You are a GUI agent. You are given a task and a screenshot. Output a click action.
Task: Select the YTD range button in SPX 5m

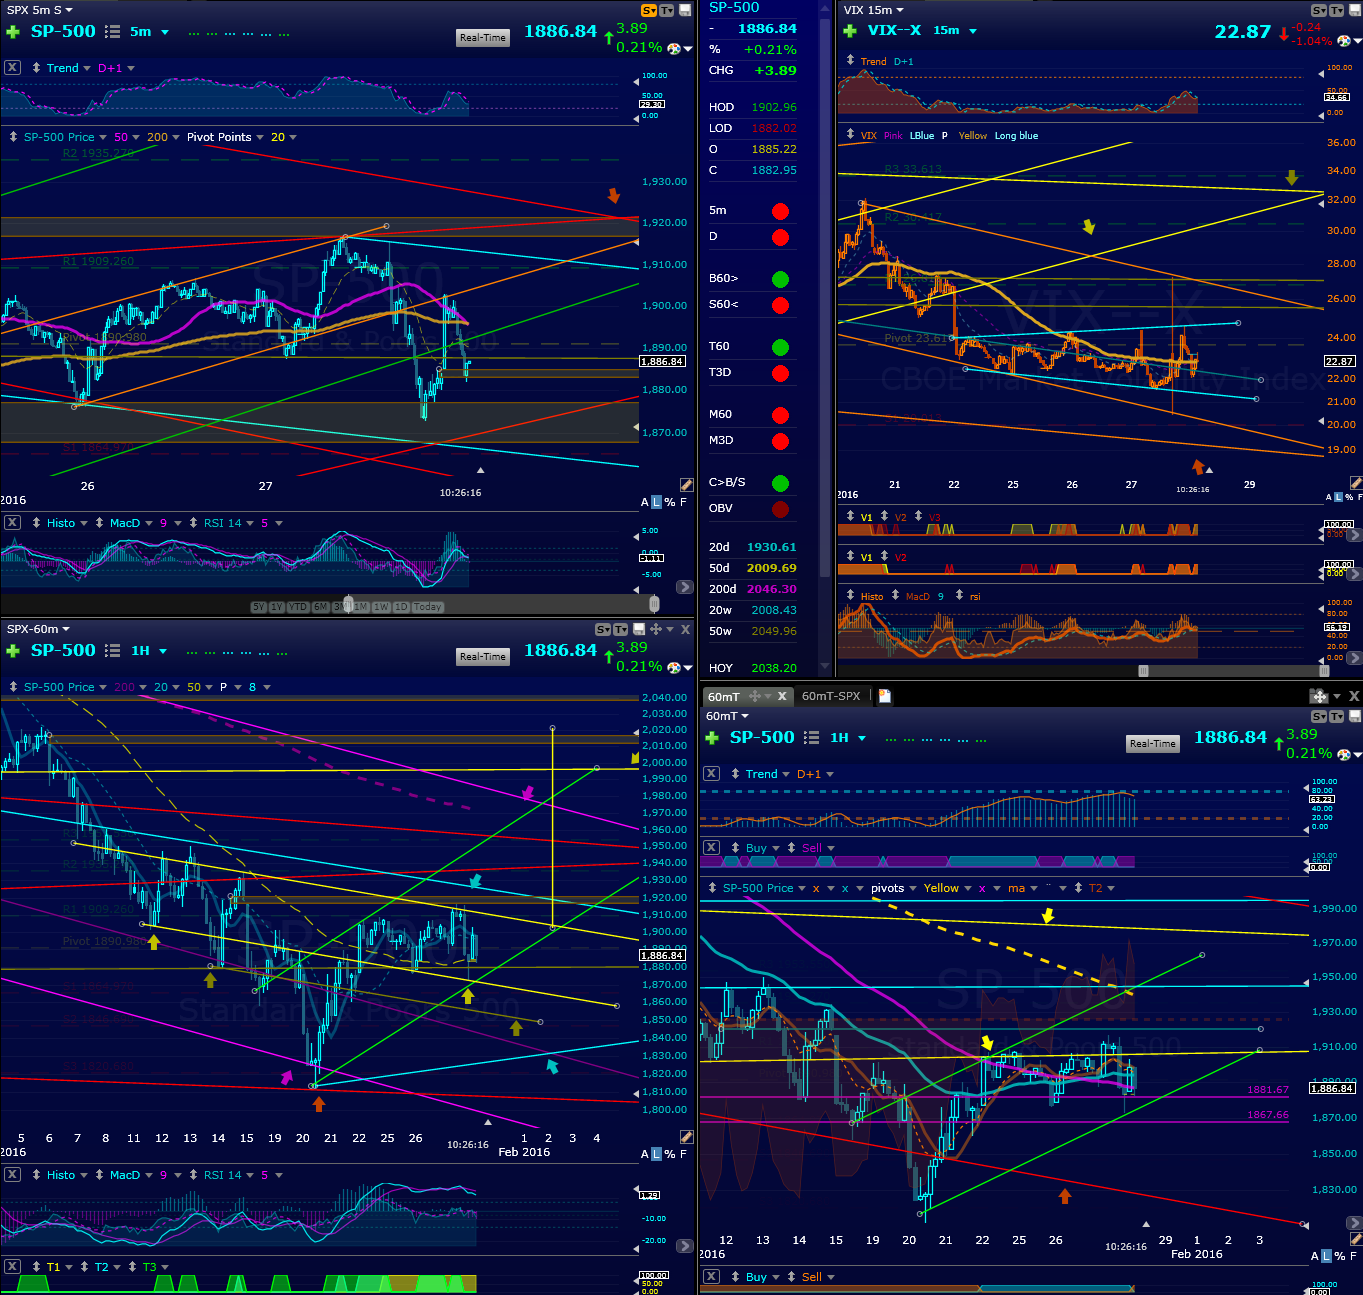tap(298, 607)
